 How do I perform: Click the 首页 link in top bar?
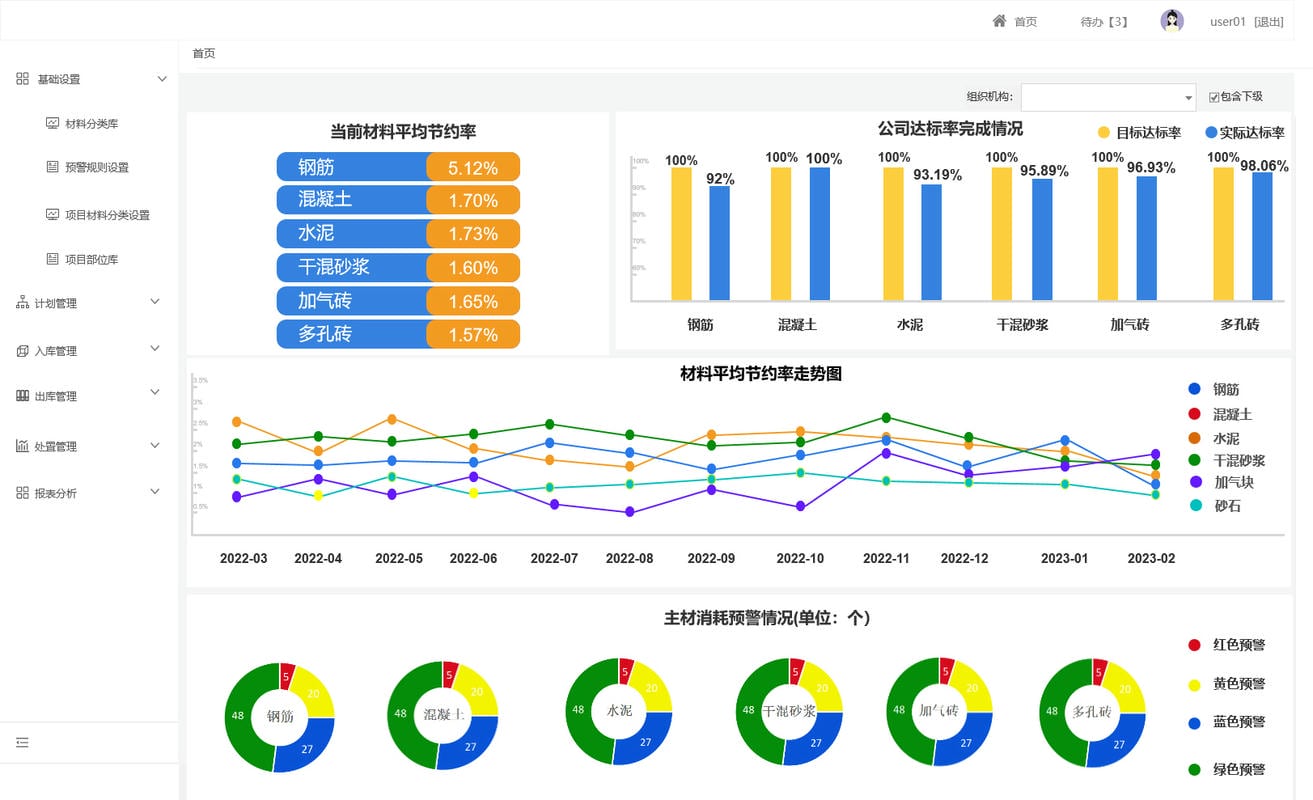pos(1026,22)
